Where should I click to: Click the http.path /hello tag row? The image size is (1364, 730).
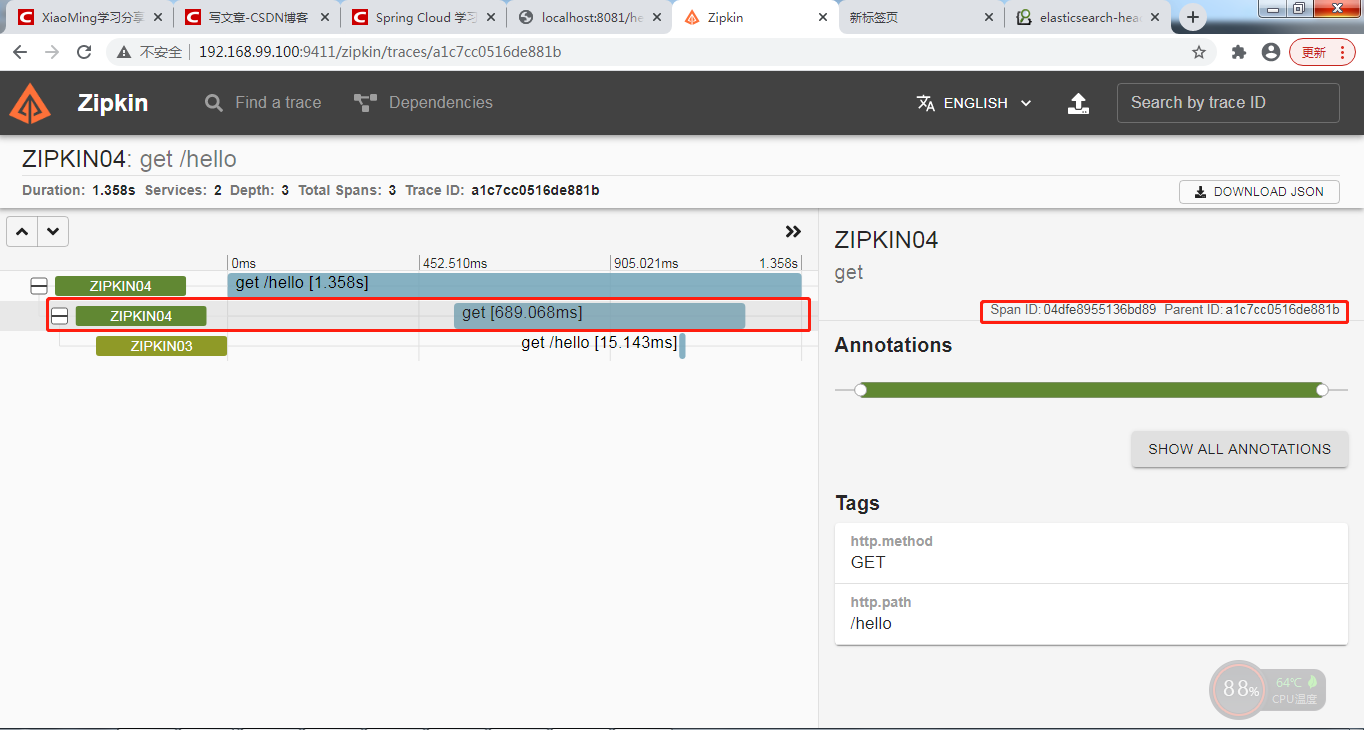tap(1091, 613)
